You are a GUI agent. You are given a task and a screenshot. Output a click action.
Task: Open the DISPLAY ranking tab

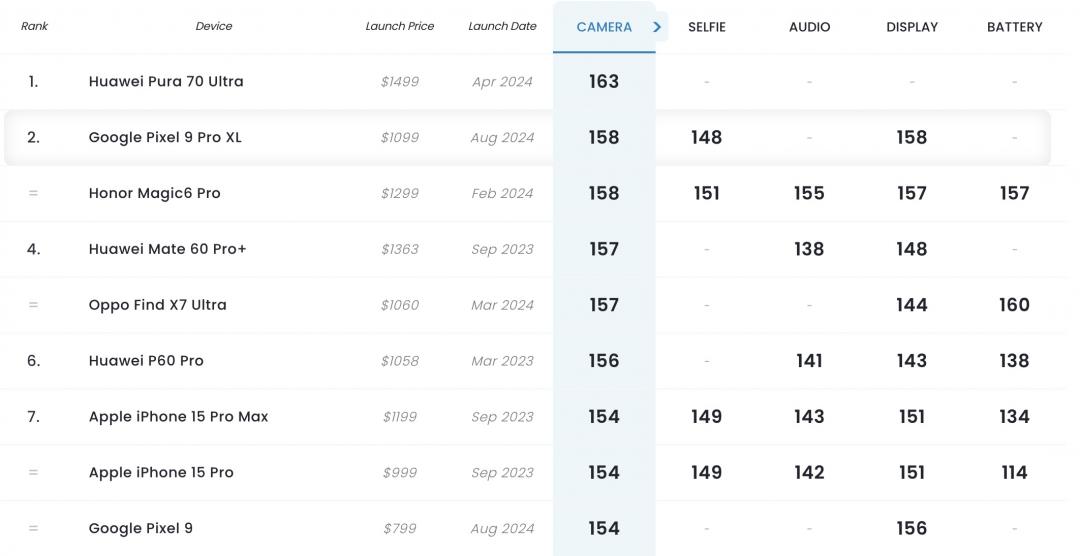click(x=912, y=27)
